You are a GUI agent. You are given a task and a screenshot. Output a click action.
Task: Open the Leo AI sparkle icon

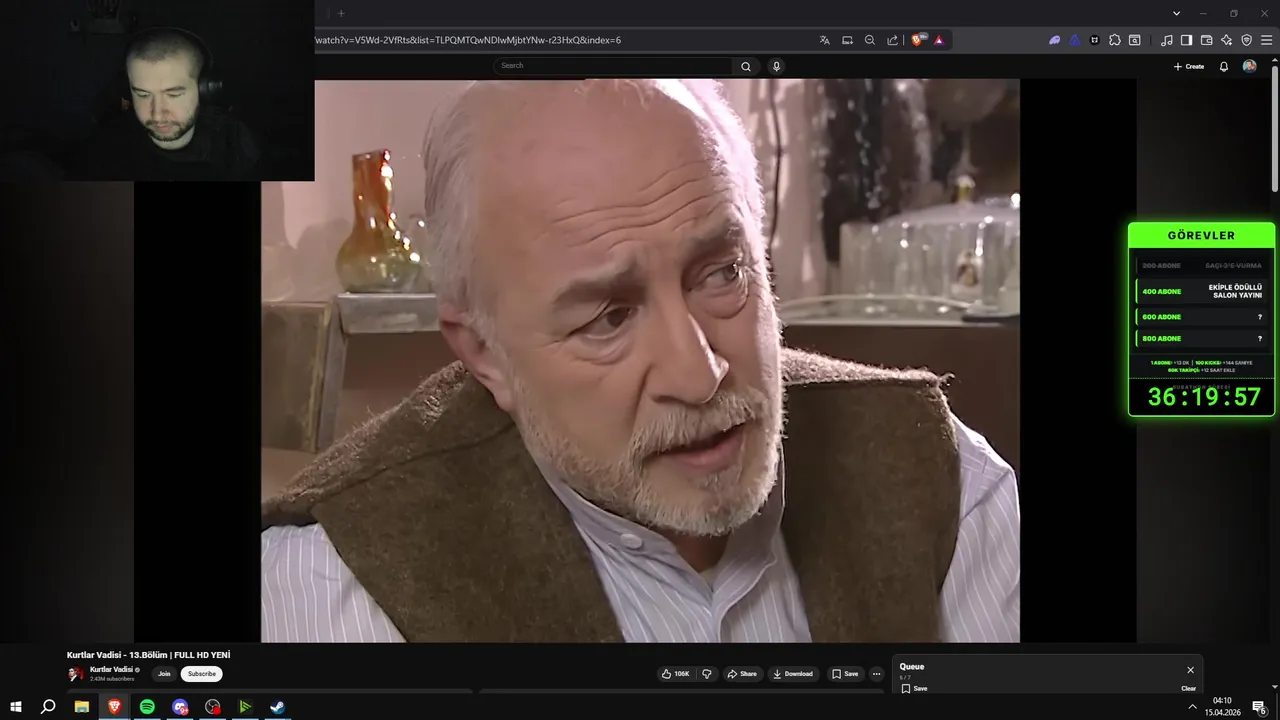coord(1226,40)
